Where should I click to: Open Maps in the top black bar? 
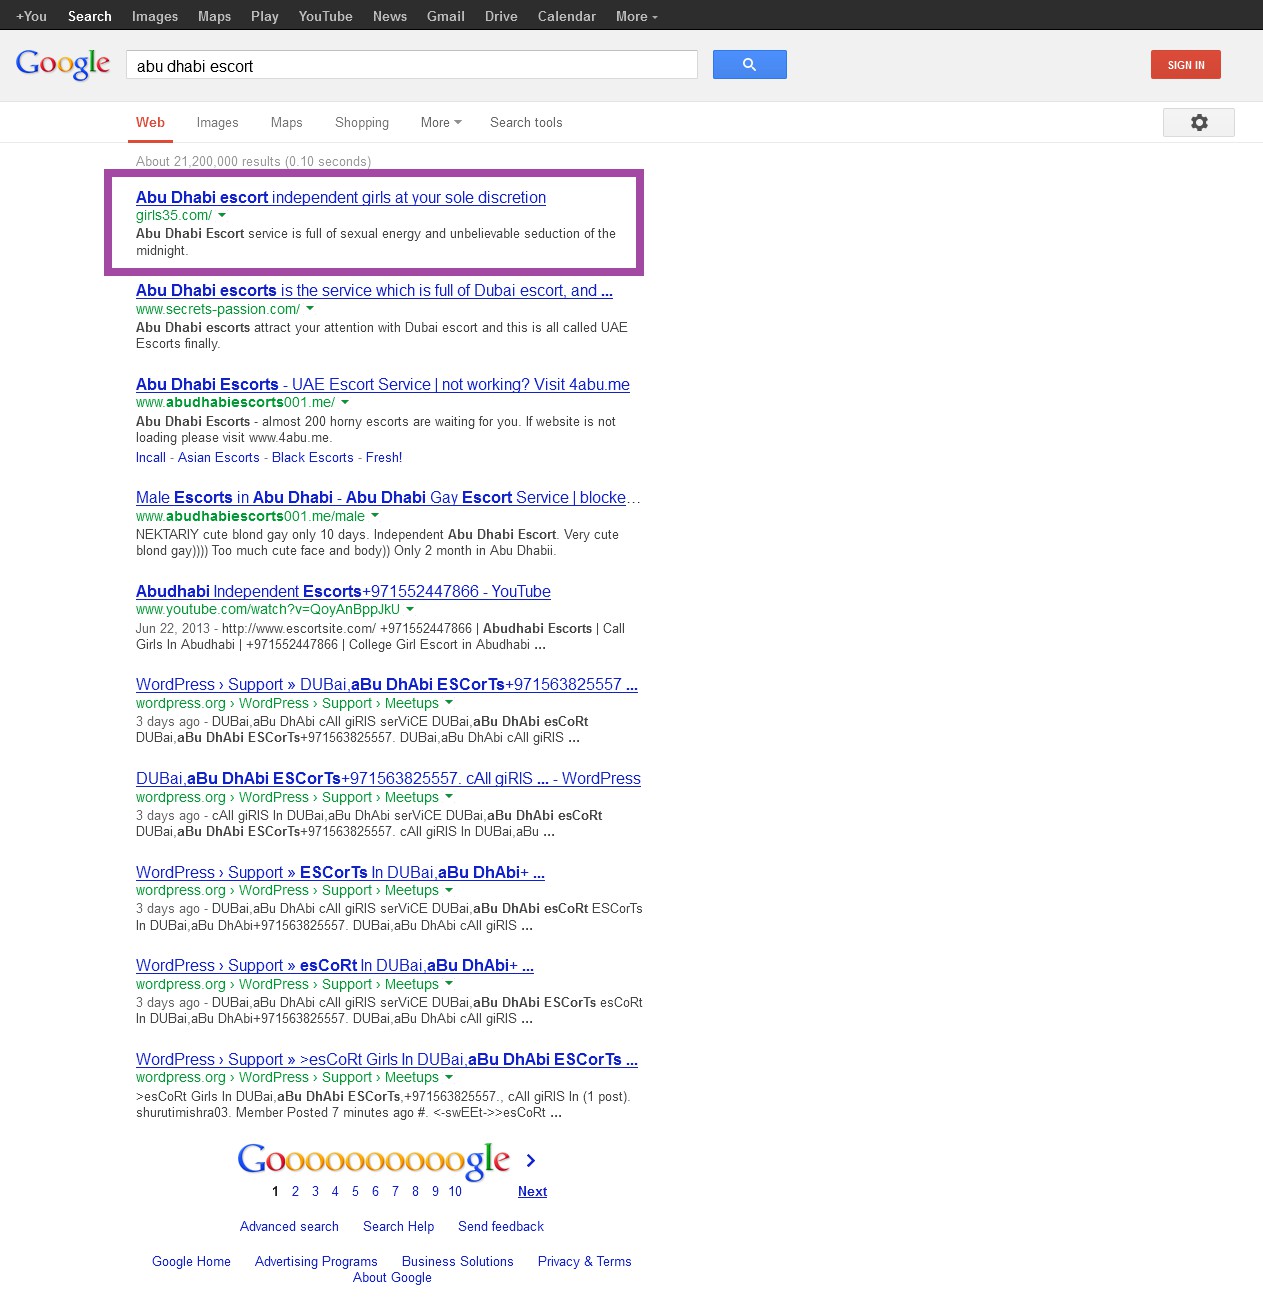click(x=214, y=16)
